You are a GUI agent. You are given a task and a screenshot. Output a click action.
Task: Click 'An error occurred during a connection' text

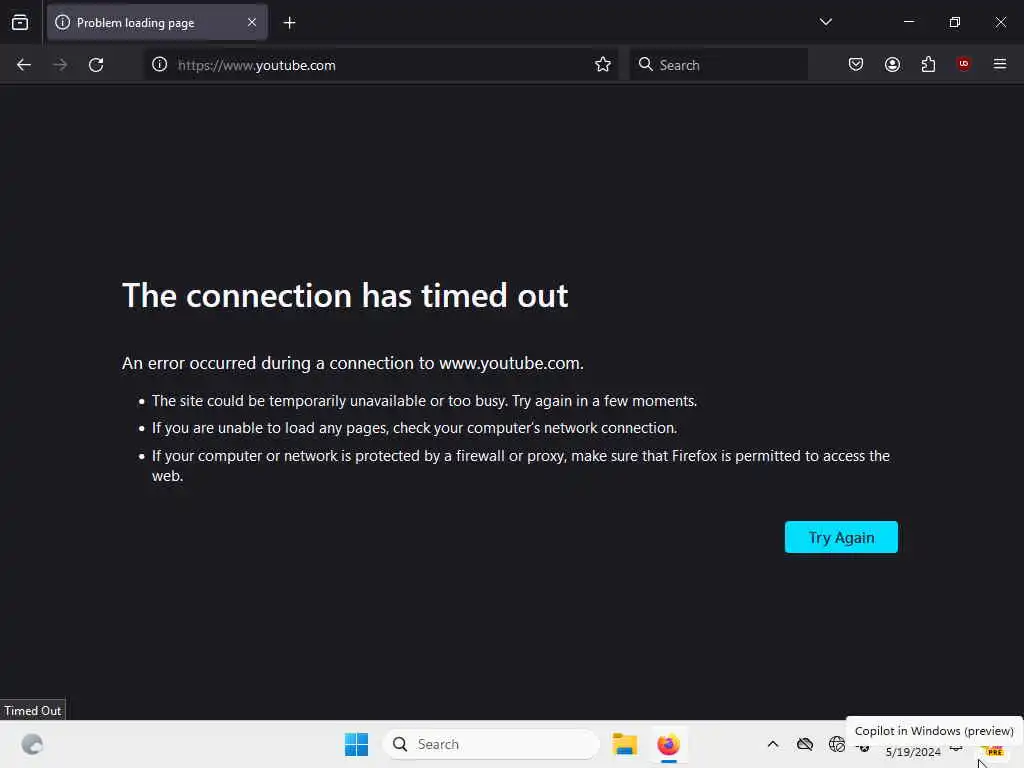tap(353, 363)
